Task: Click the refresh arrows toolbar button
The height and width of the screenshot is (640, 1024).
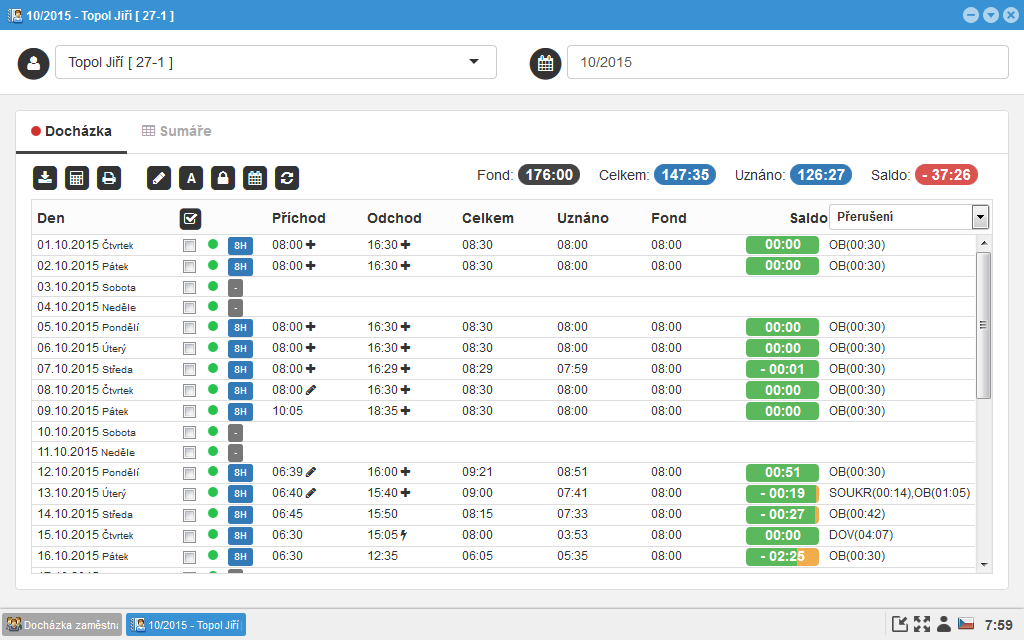Action: point(287,178)
